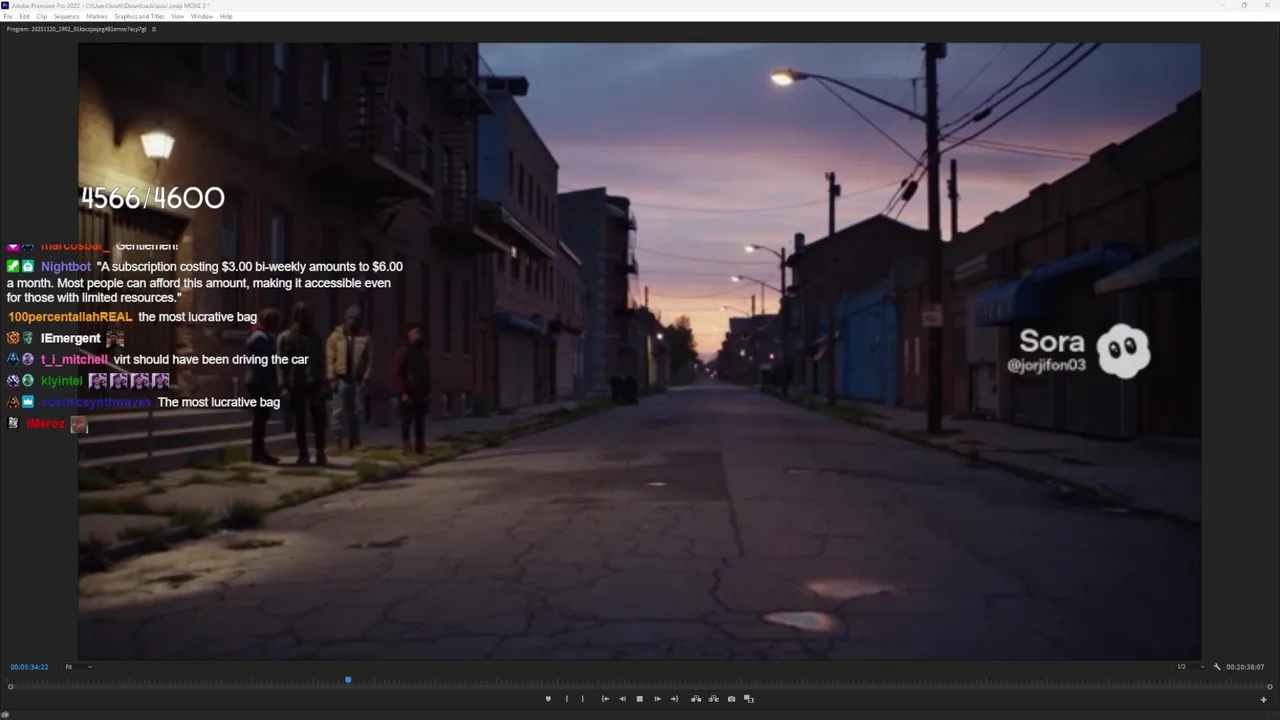The image size is (1280, 720).
Task: Click the video frame in Program monitor
Action: pos(640,351)
